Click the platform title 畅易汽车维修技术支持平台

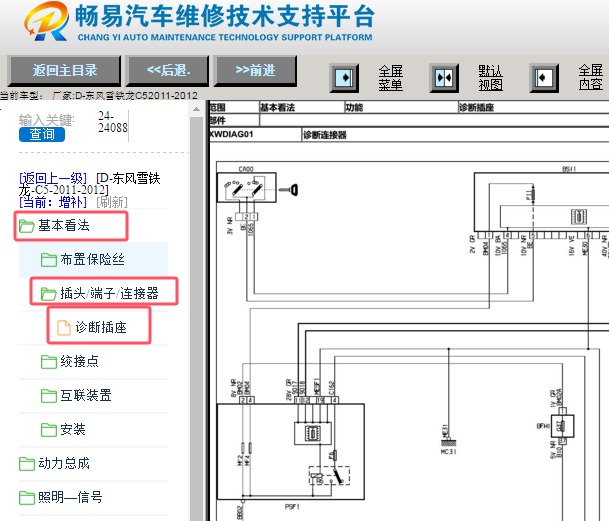point(224,16)
